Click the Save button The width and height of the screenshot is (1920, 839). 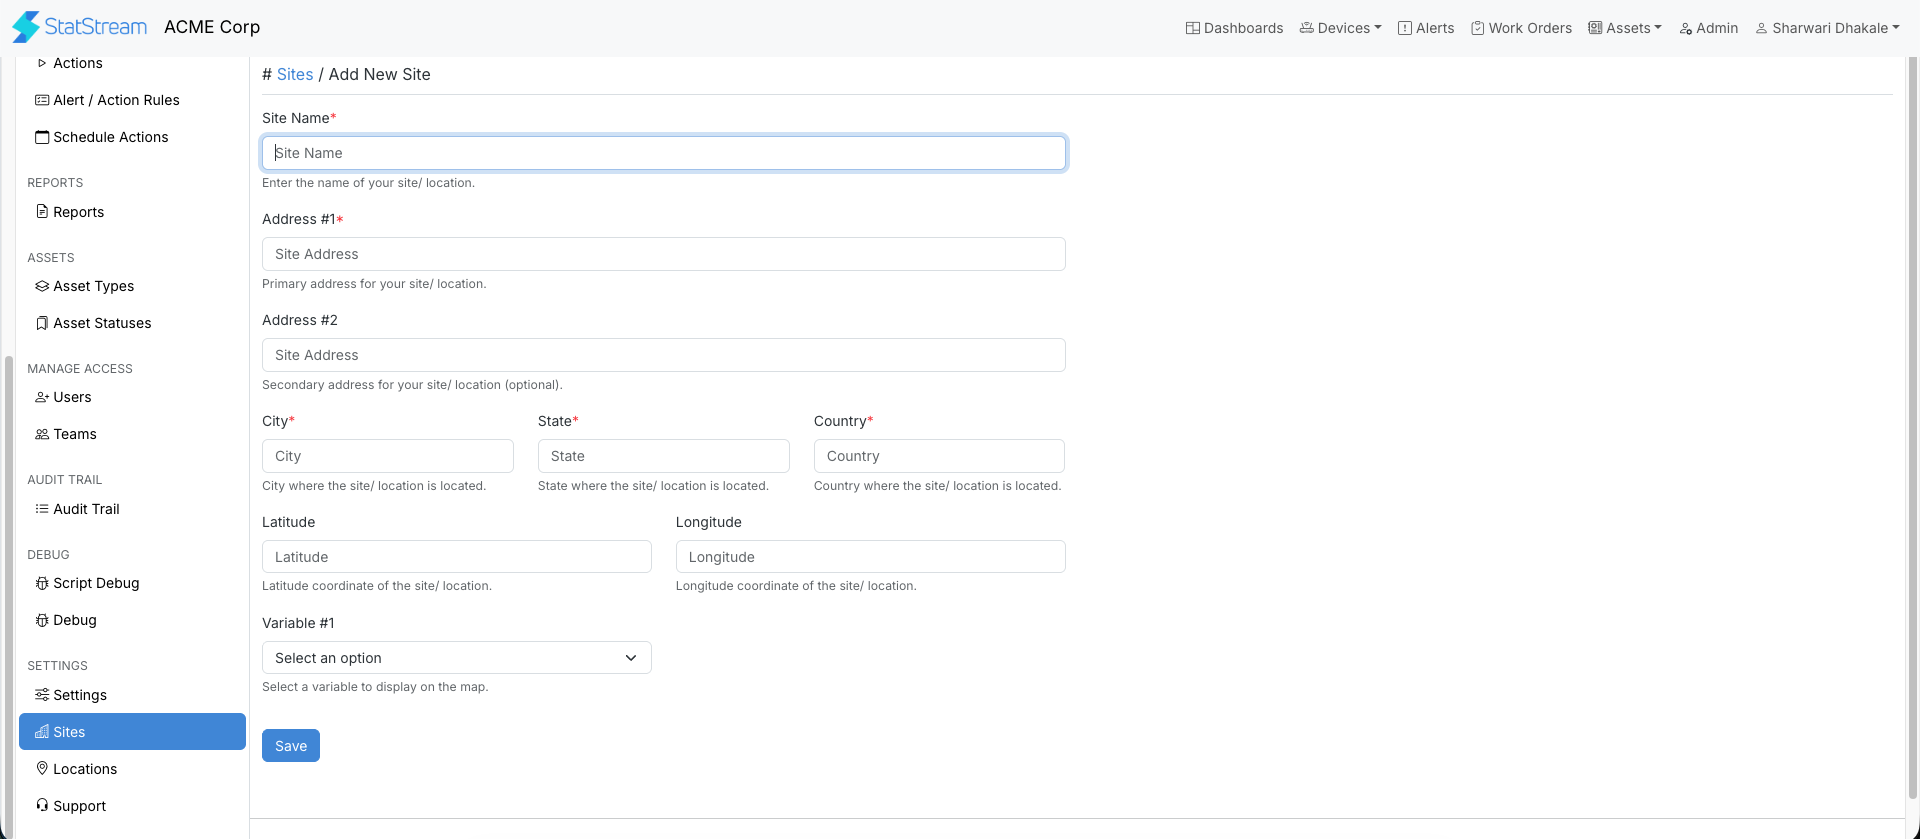point(291,746)
